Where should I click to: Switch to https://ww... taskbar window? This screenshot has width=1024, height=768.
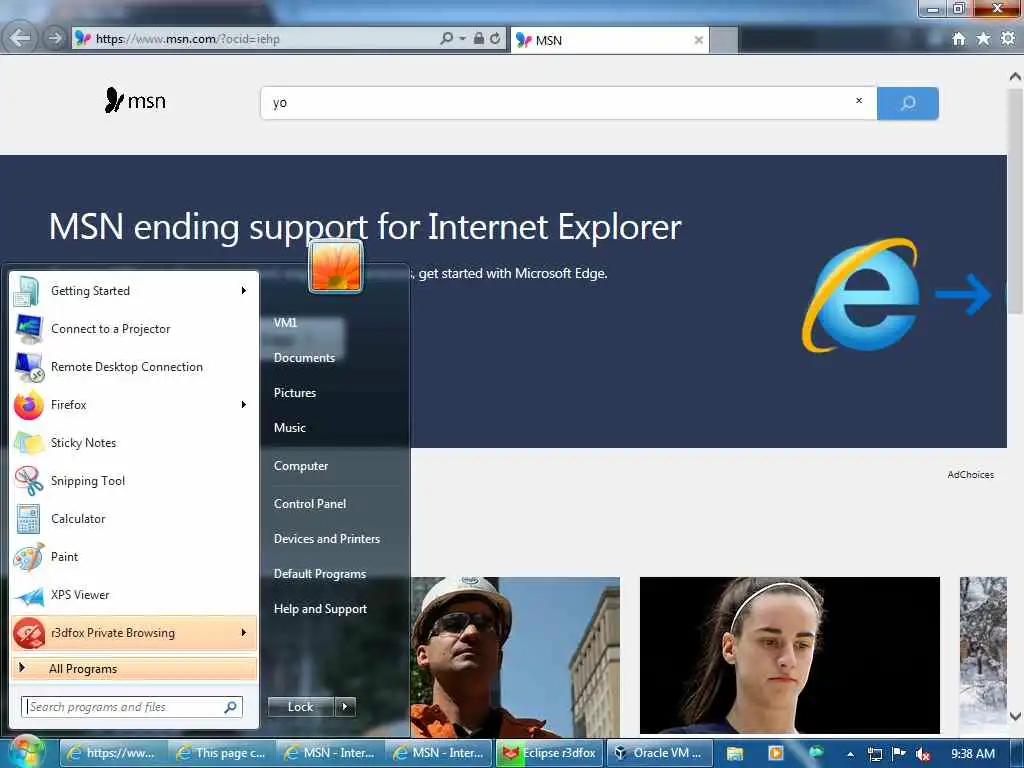coord(112,753)
